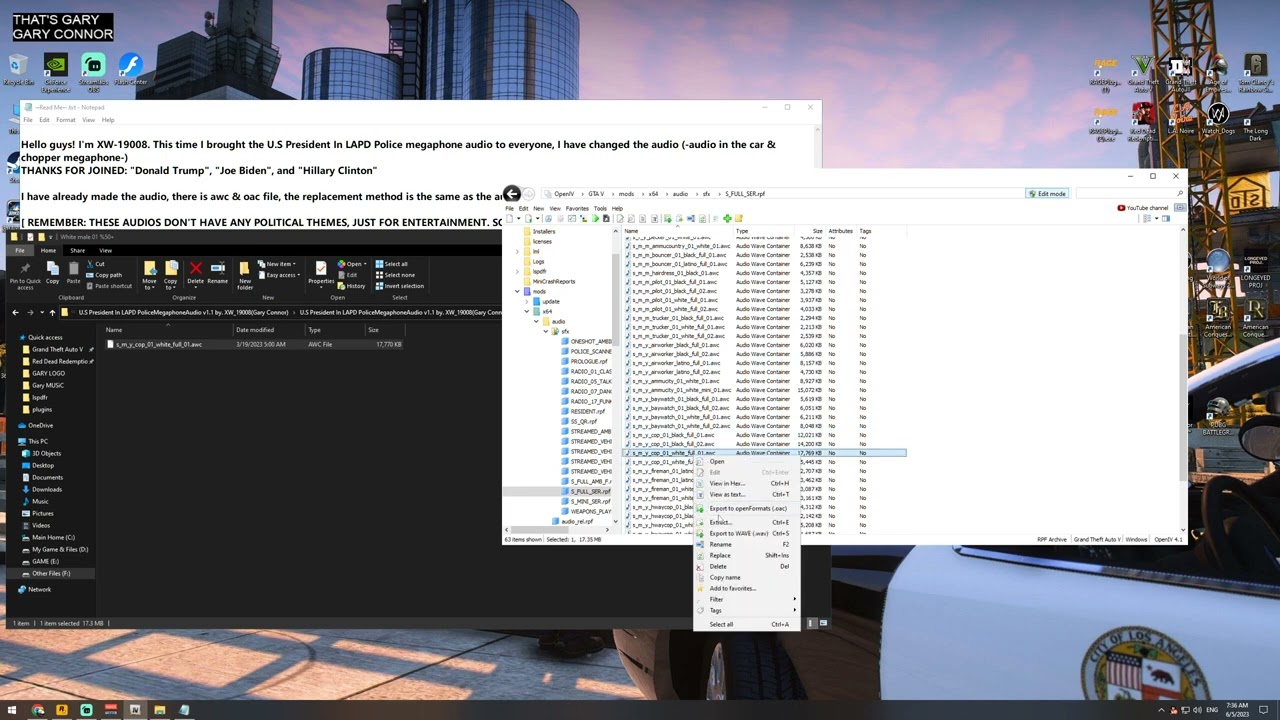Click the green play icon in OpenIV toolbar
This screenshot has width=1280, height=720.
[x=596, y=218]
